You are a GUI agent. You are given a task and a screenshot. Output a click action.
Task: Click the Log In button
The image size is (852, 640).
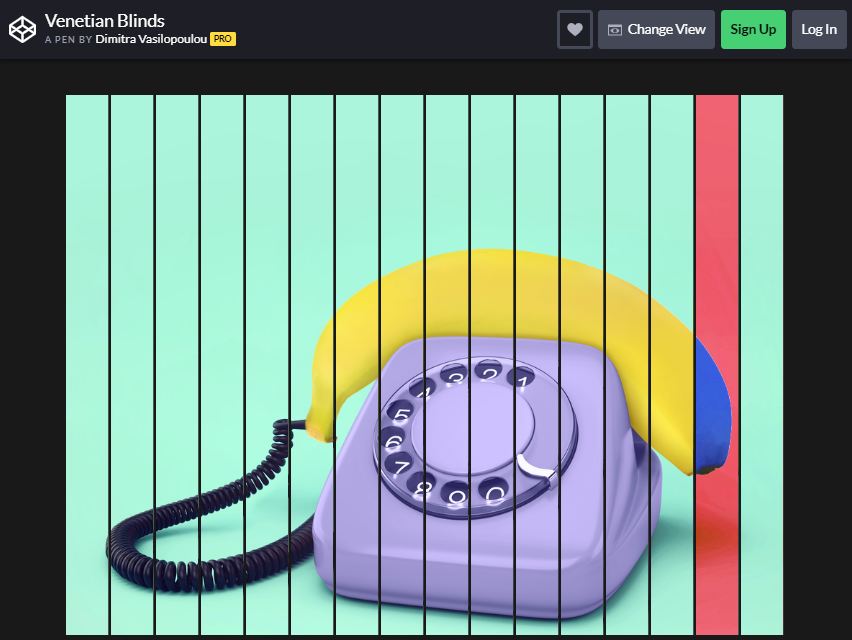819,29
